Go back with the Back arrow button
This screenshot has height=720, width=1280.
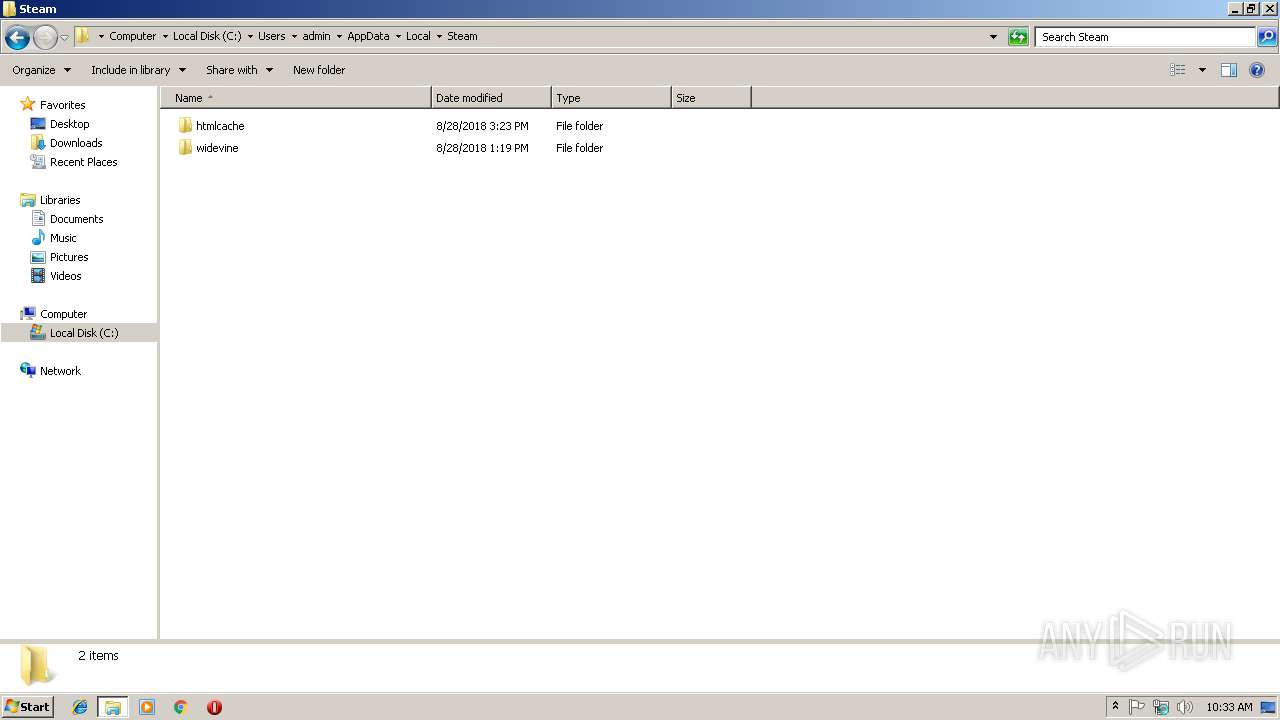click(x=17, y=38)
